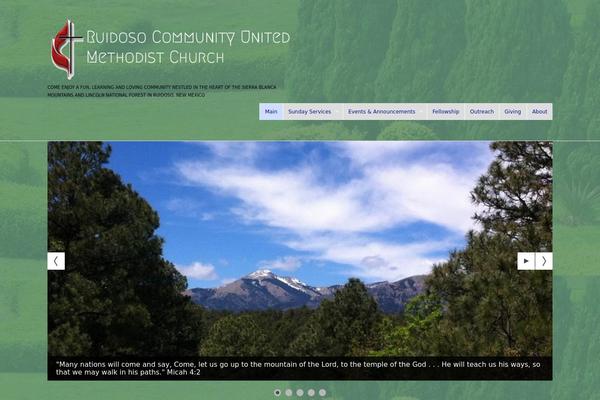Jump to the second slide dot
Viewport: 600px width, 400px height.
[289, 392]
